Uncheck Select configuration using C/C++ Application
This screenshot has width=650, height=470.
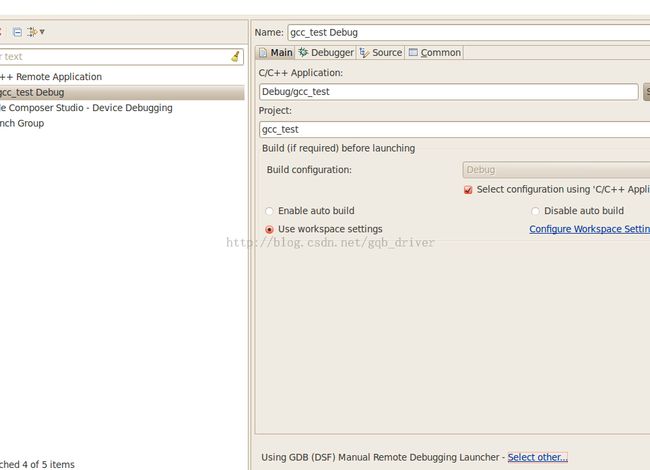click(x=468, y=190)
